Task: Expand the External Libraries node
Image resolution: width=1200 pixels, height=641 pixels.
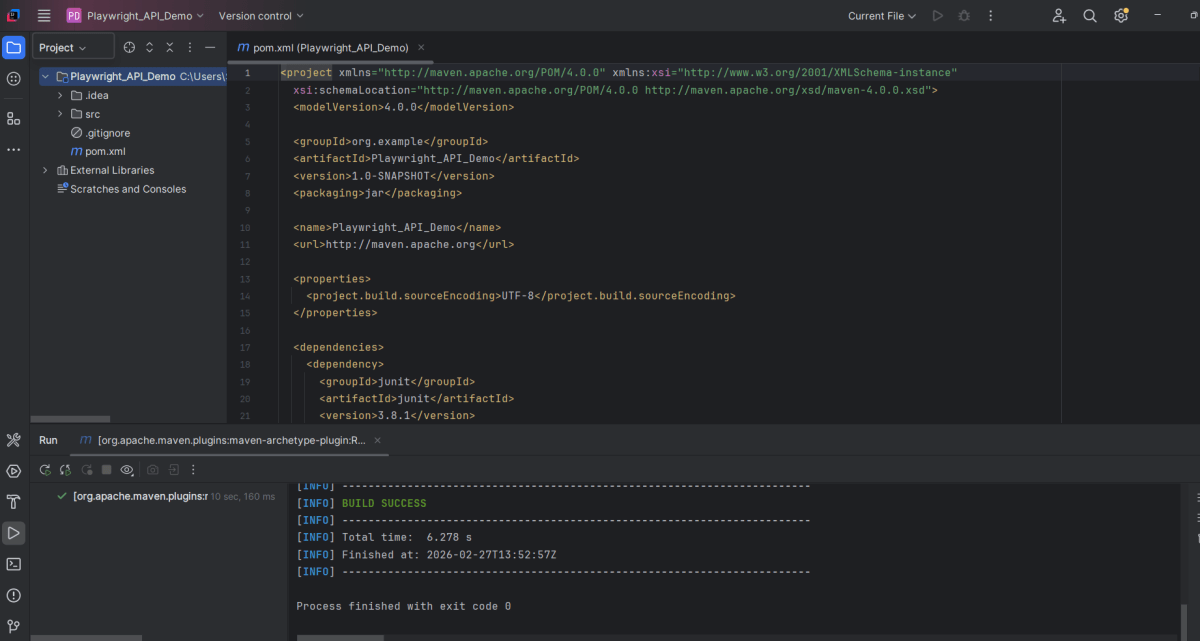Action: coord(45,170)
